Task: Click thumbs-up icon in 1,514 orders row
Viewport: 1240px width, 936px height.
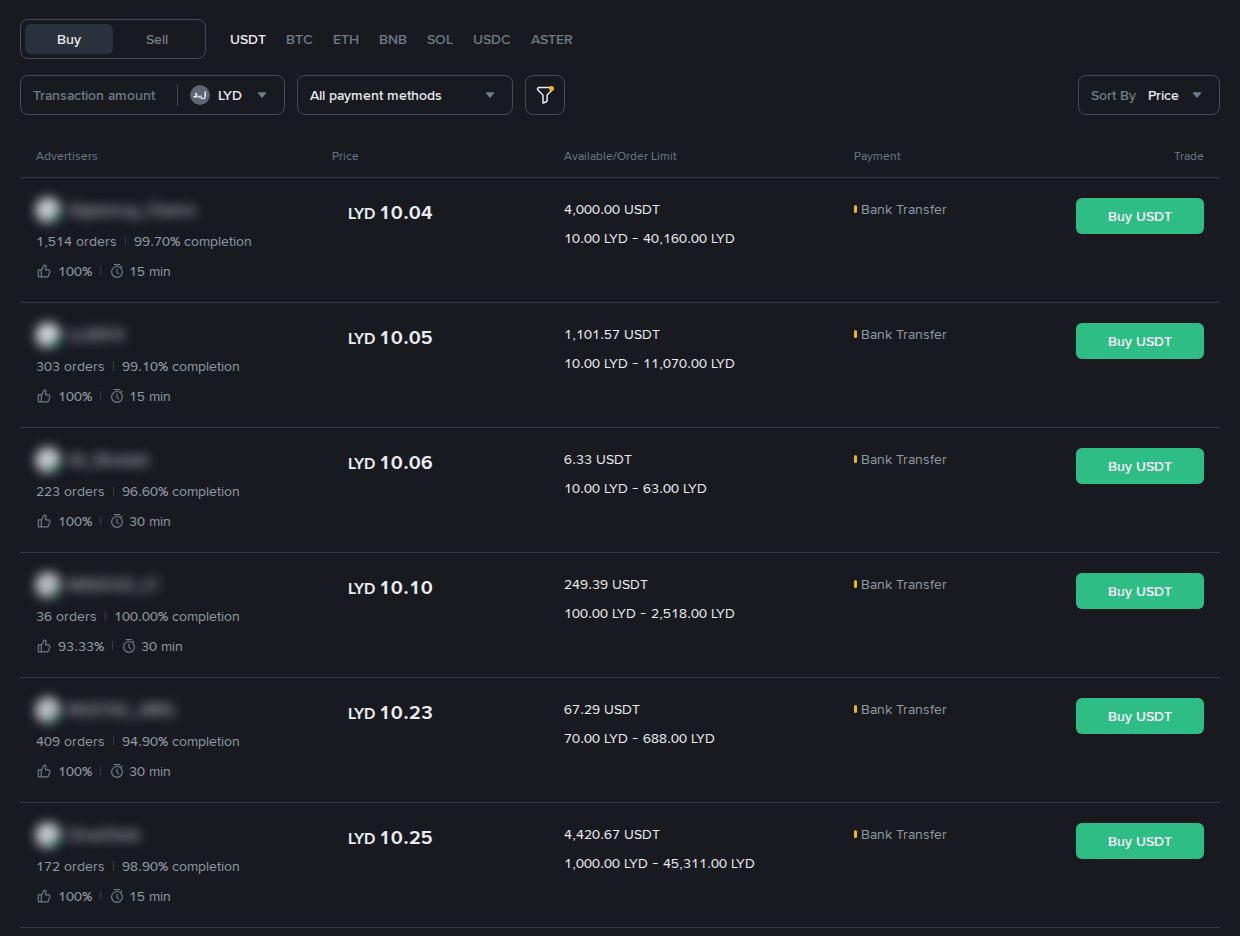Action: (44, 271)
